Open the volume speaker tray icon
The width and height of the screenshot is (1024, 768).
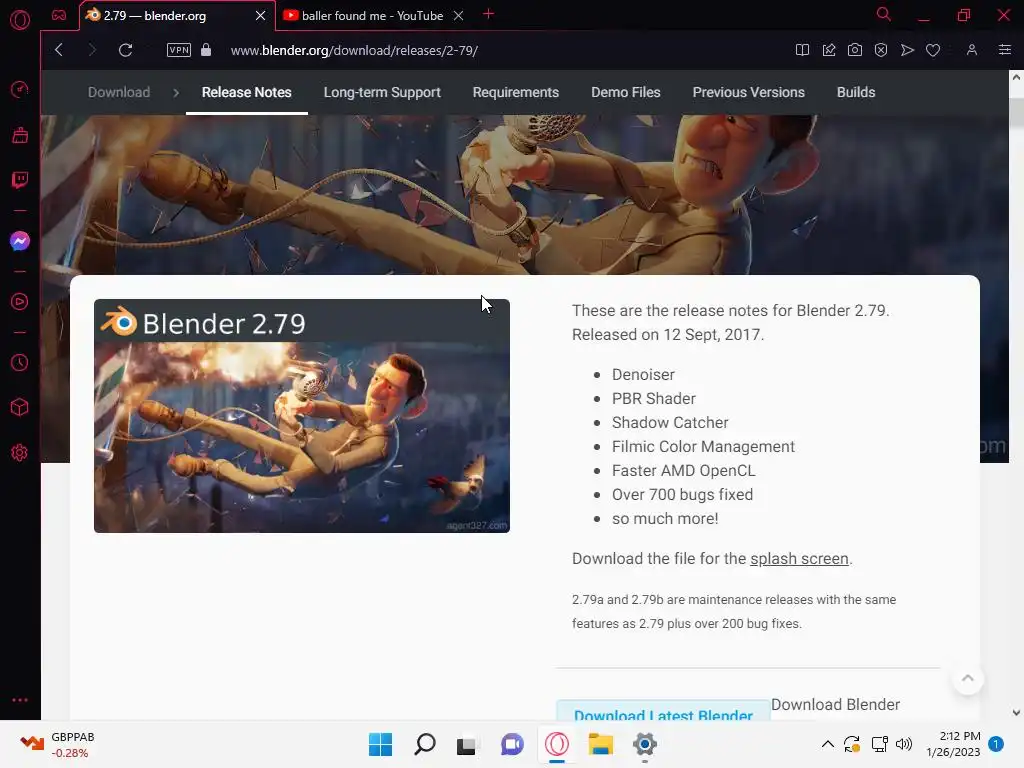click(904, 744)
